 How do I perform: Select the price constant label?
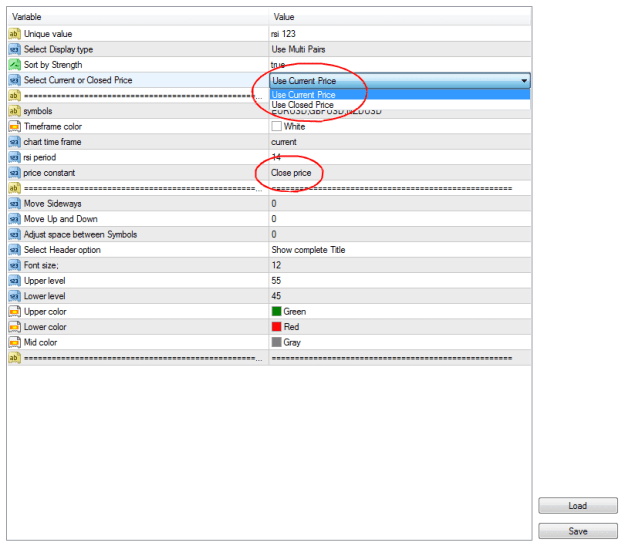49,173
